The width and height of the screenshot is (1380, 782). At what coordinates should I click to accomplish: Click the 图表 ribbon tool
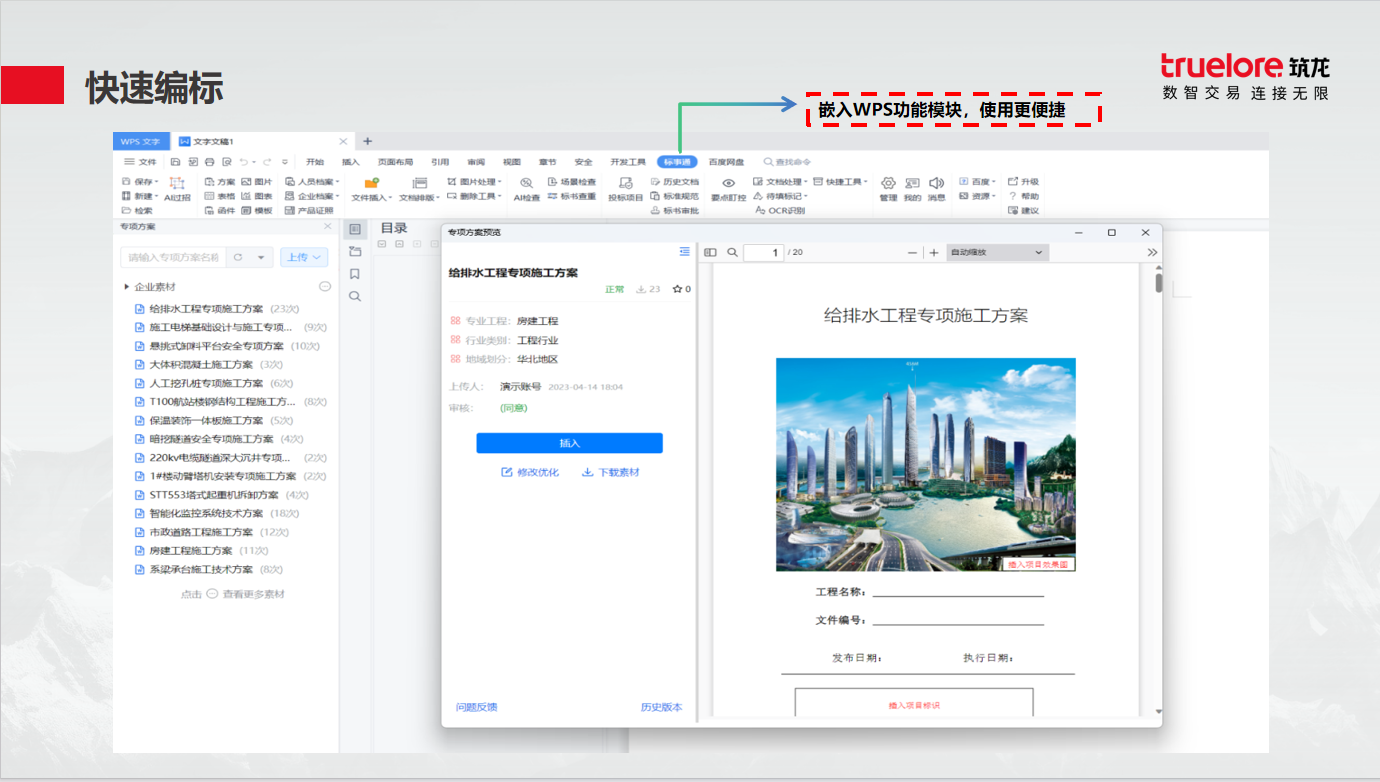(257, 196)
